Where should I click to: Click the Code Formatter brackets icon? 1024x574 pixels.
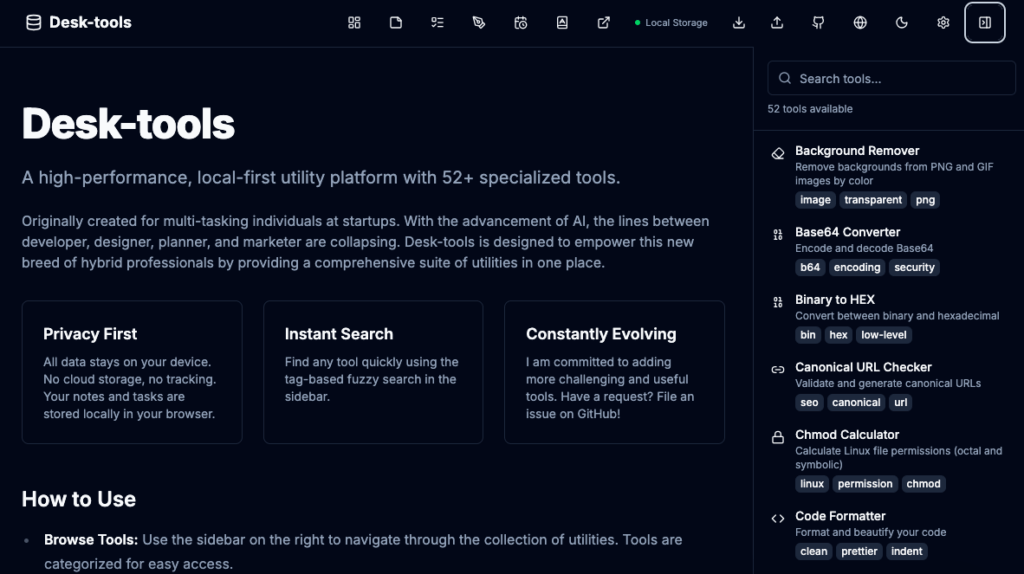click(x=778, y=519)
